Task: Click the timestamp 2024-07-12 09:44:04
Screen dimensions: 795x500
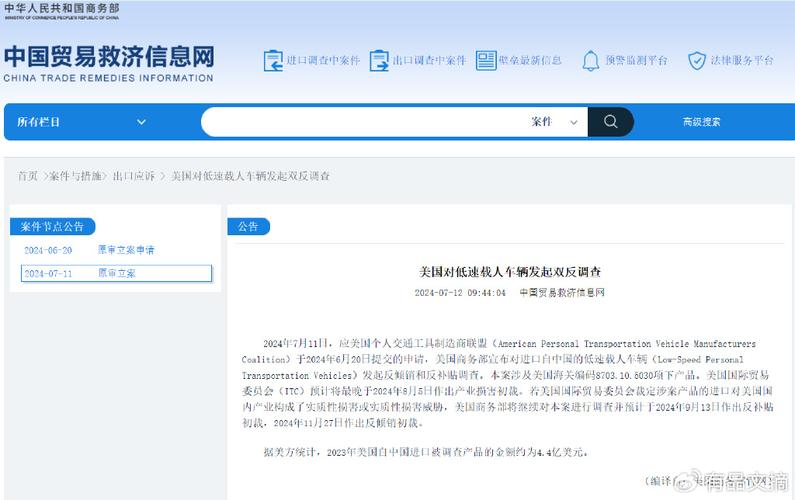Action: click(x=460, y=293)
